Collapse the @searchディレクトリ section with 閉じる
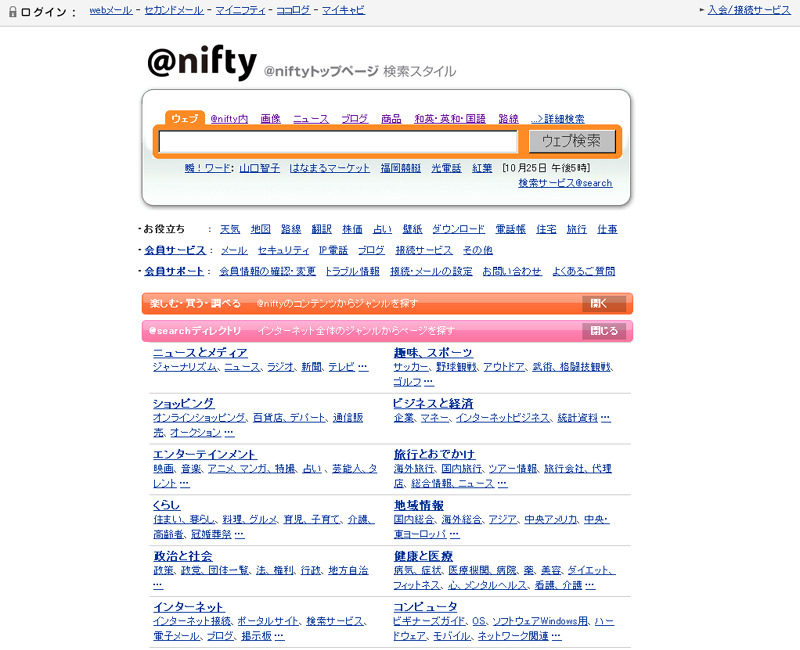The height and width of the screenshot is (650, 800). click(604, 331)
